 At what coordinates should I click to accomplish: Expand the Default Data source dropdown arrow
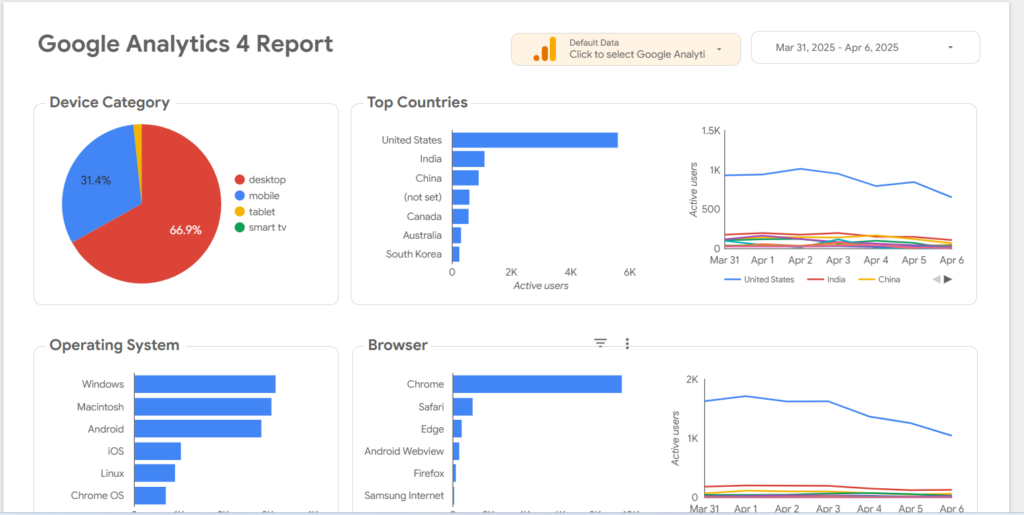[719, 49]
